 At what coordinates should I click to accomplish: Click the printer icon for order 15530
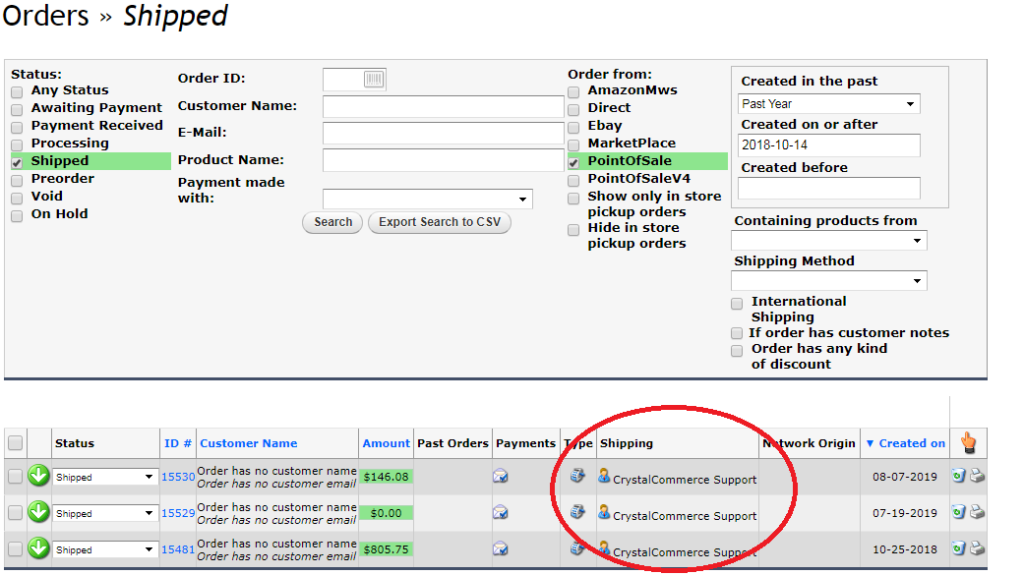point(977,476)
